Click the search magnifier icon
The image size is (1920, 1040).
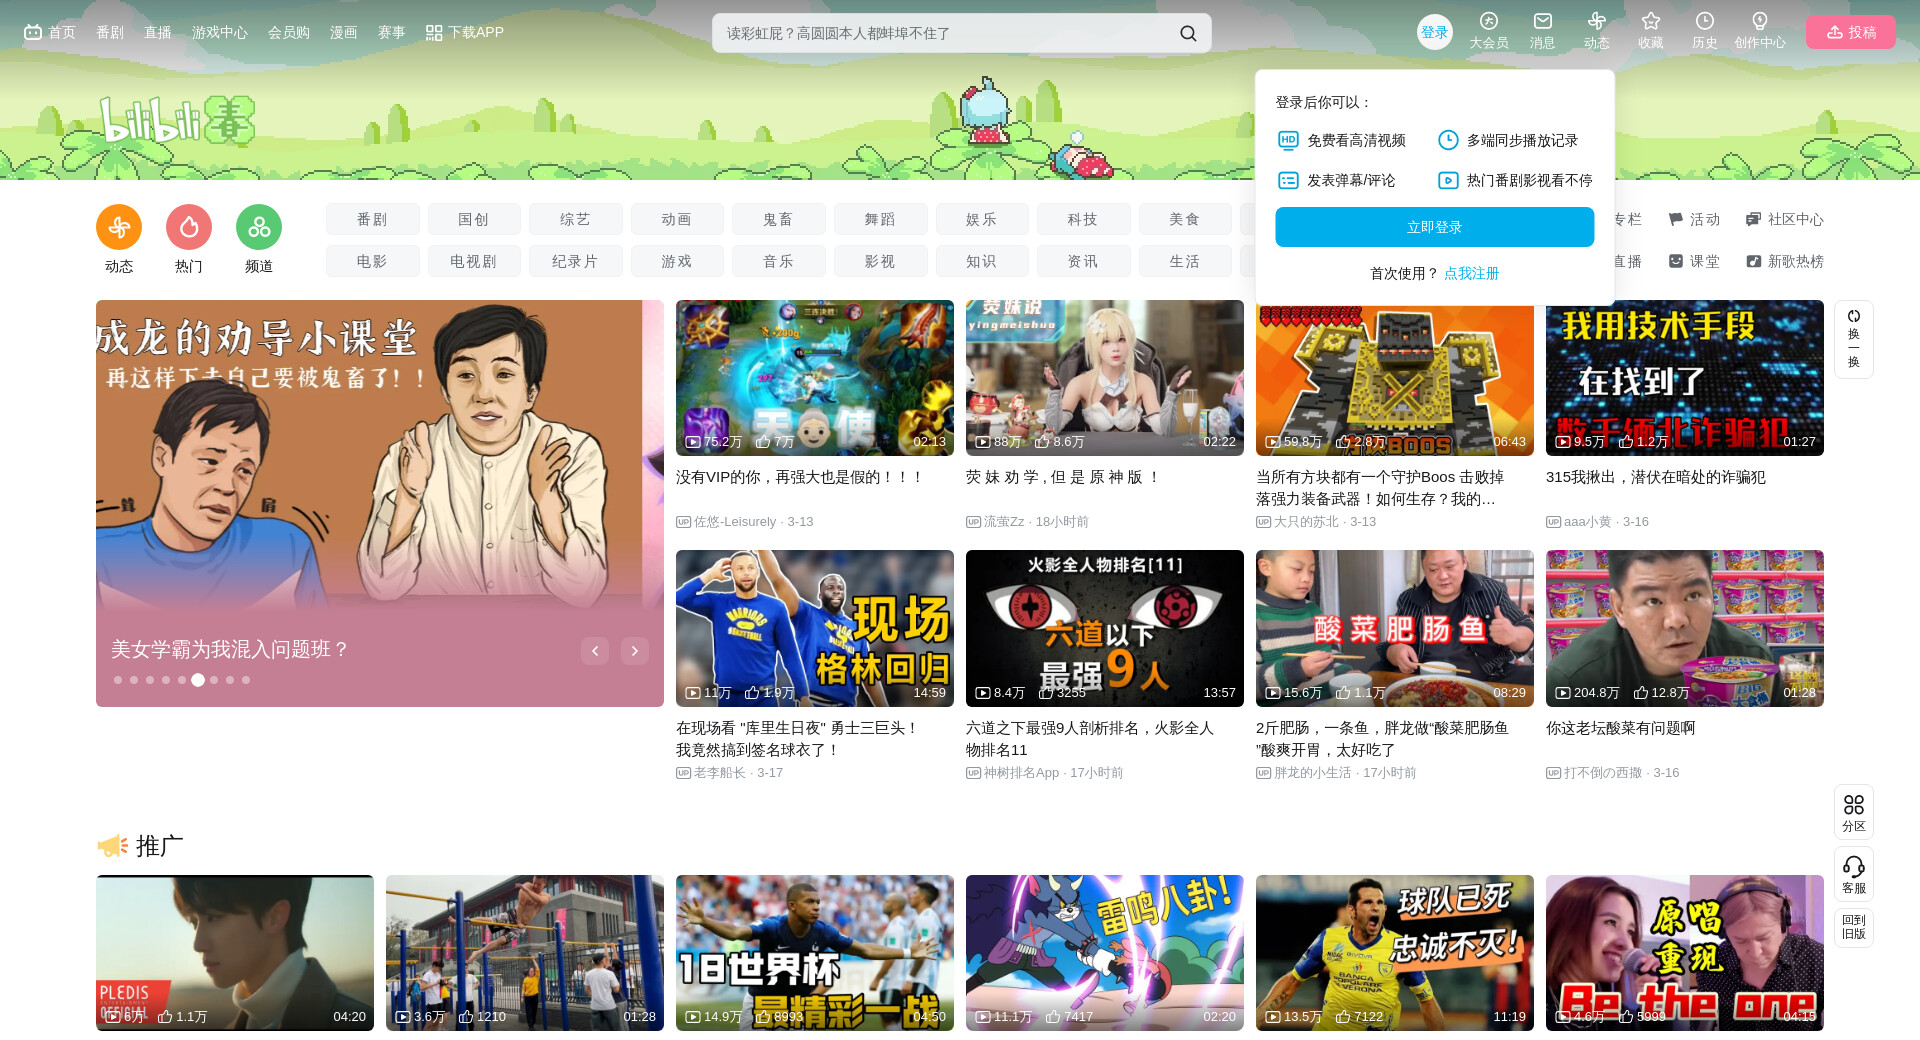[x=1187, y=33]
